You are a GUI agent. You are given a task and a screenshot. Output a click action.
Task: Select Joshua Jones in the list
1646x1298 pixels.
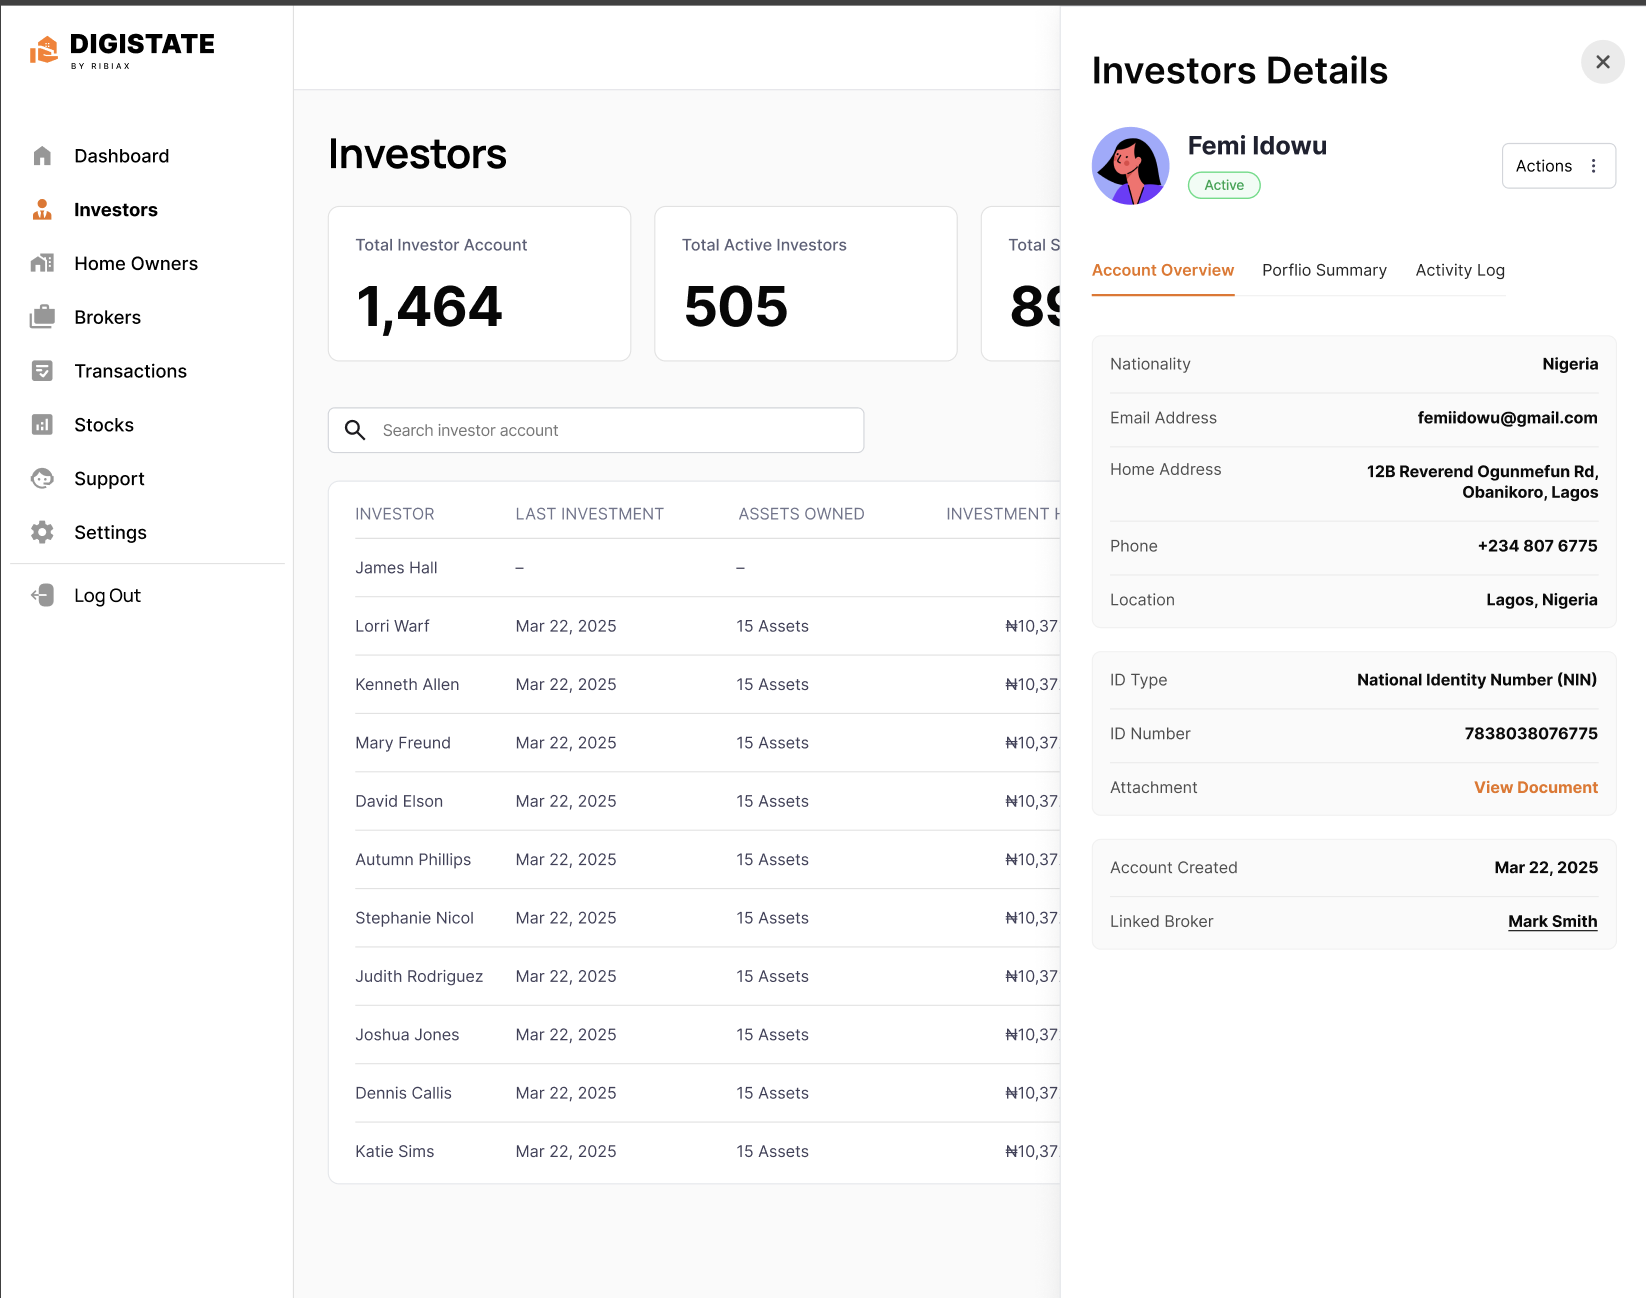coord(407,1034)
